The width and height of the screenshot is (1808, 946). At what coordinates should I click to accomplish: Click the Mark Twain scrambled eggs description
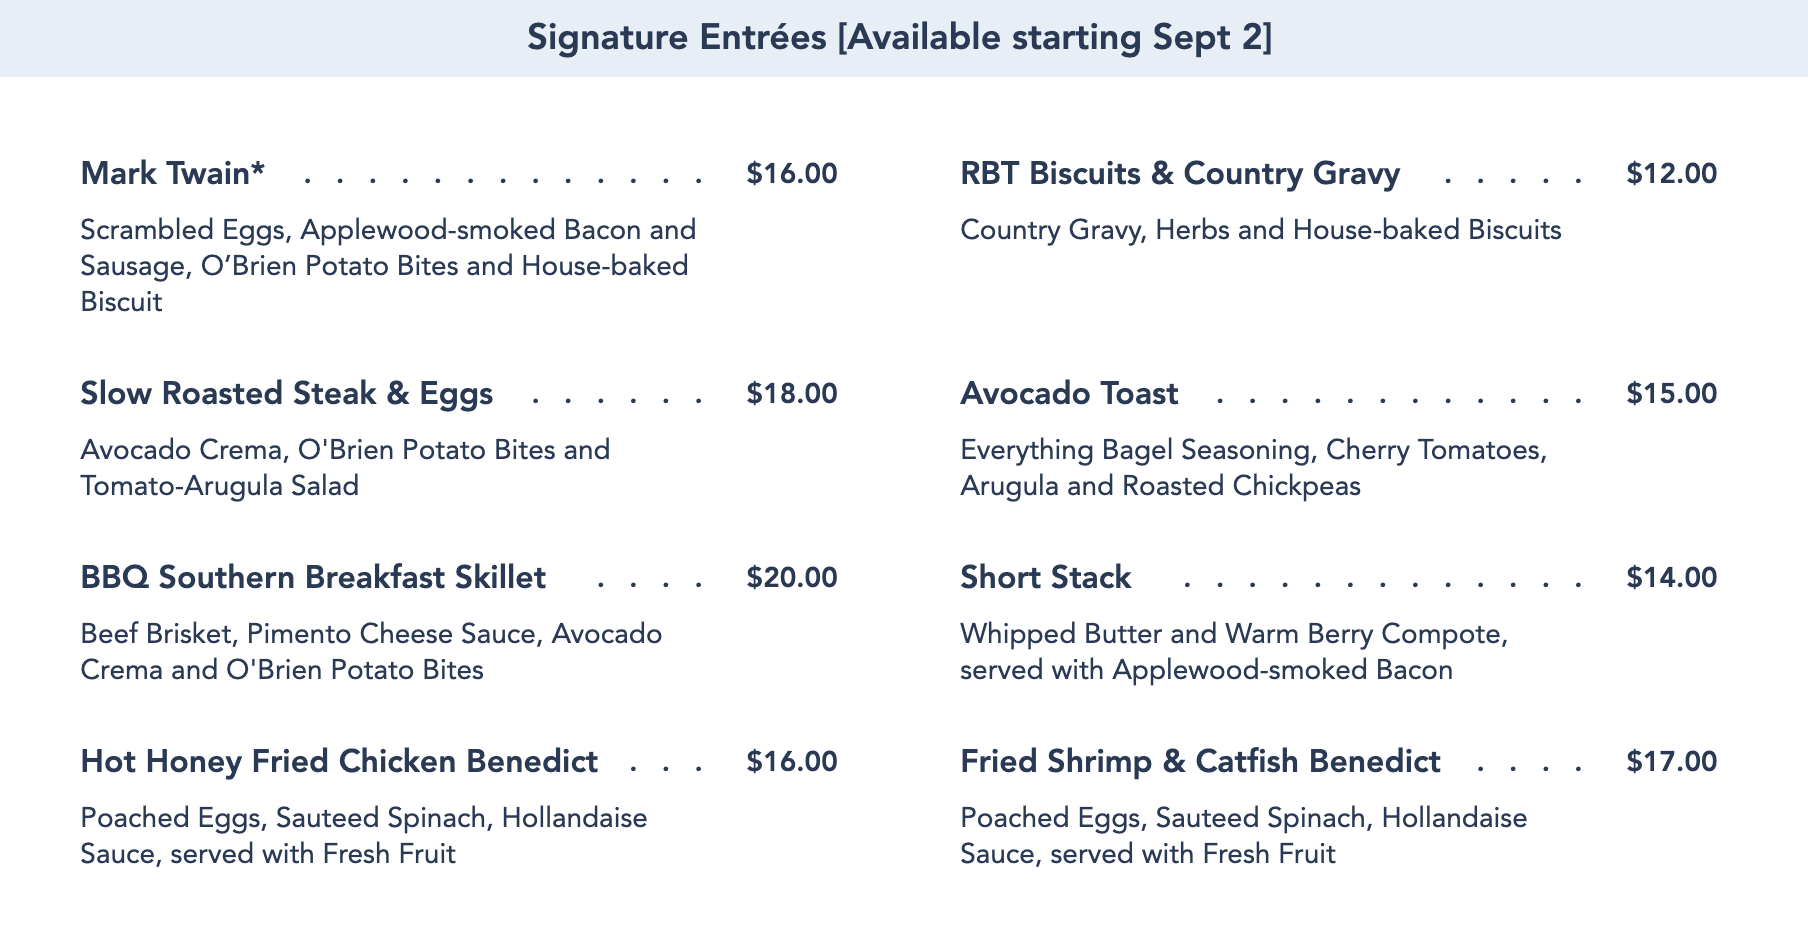[x=387, y=266]
